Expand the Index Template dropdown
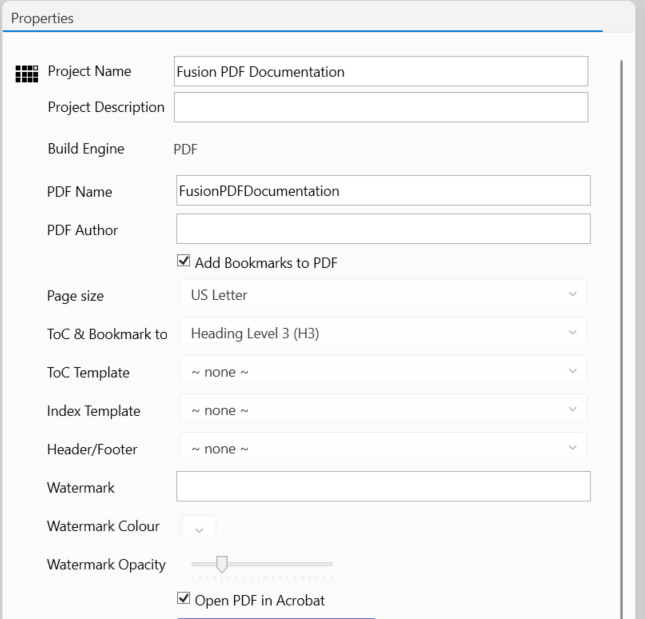Viewport: 645px width, 619px height. (x=382, y=410)
